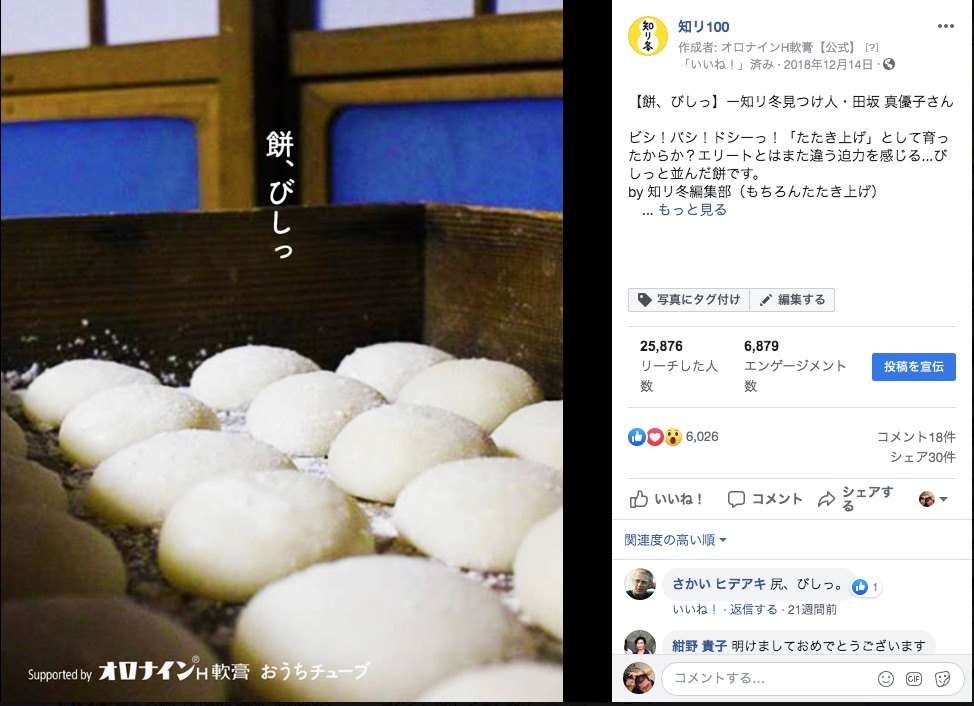974x706 pixels.
Task: Open the GIF picker in comment box
Action: tap(914, 679)
